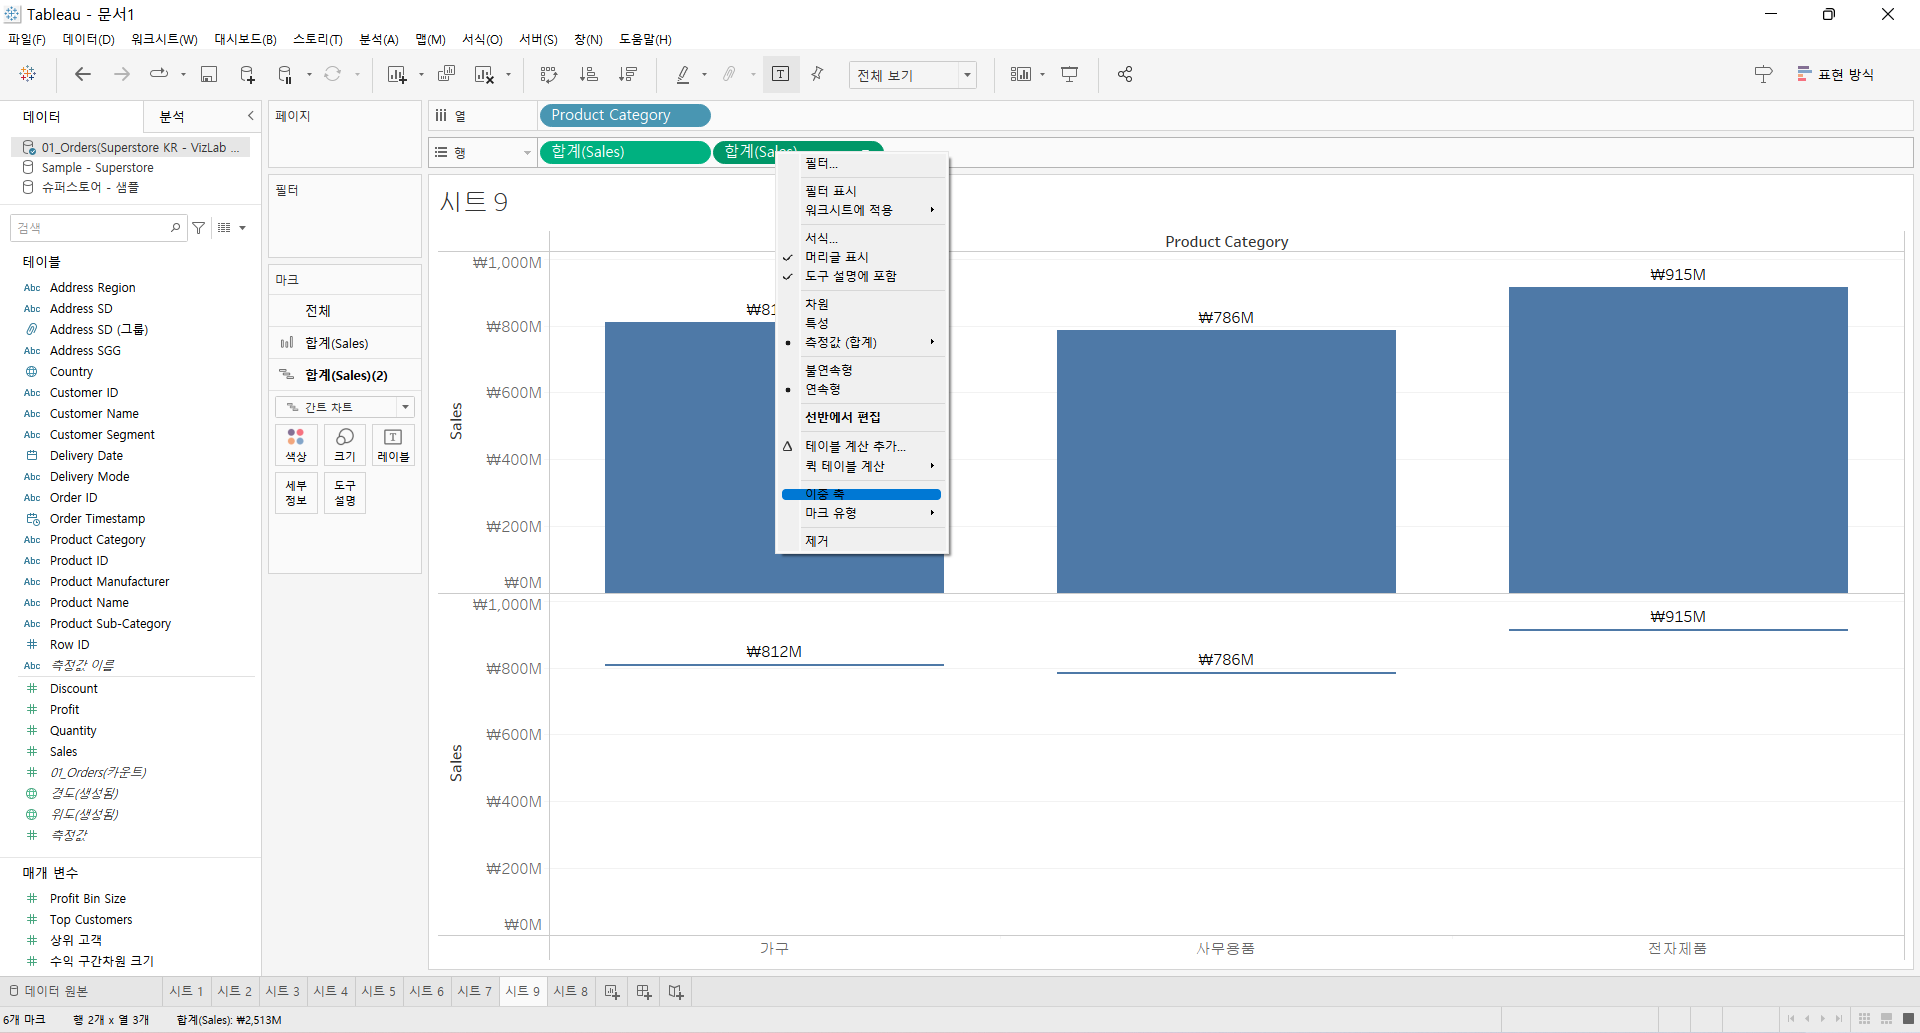Open the 데이터 원본 tab button
Viewport: 1920px width, 1033px height.
(x=49, y=991)
